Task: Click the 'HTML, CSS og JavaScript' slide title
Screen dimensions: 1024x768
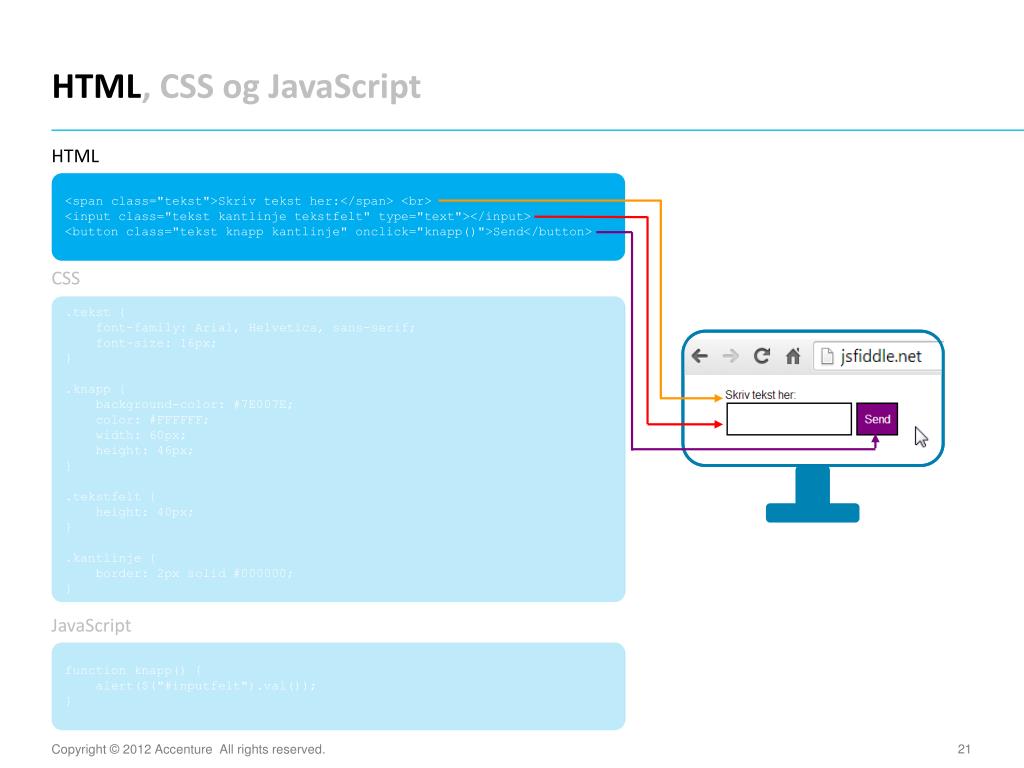Action: 236,87
